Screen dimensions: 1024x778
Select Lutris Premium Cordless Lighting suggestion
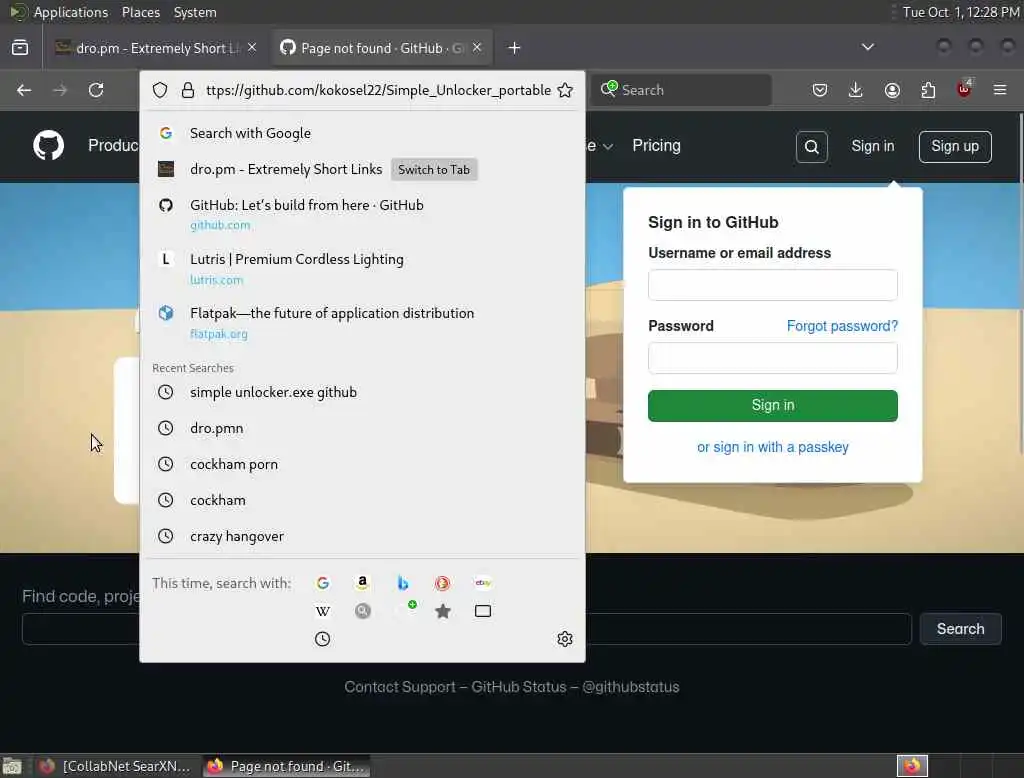point(362,268)
